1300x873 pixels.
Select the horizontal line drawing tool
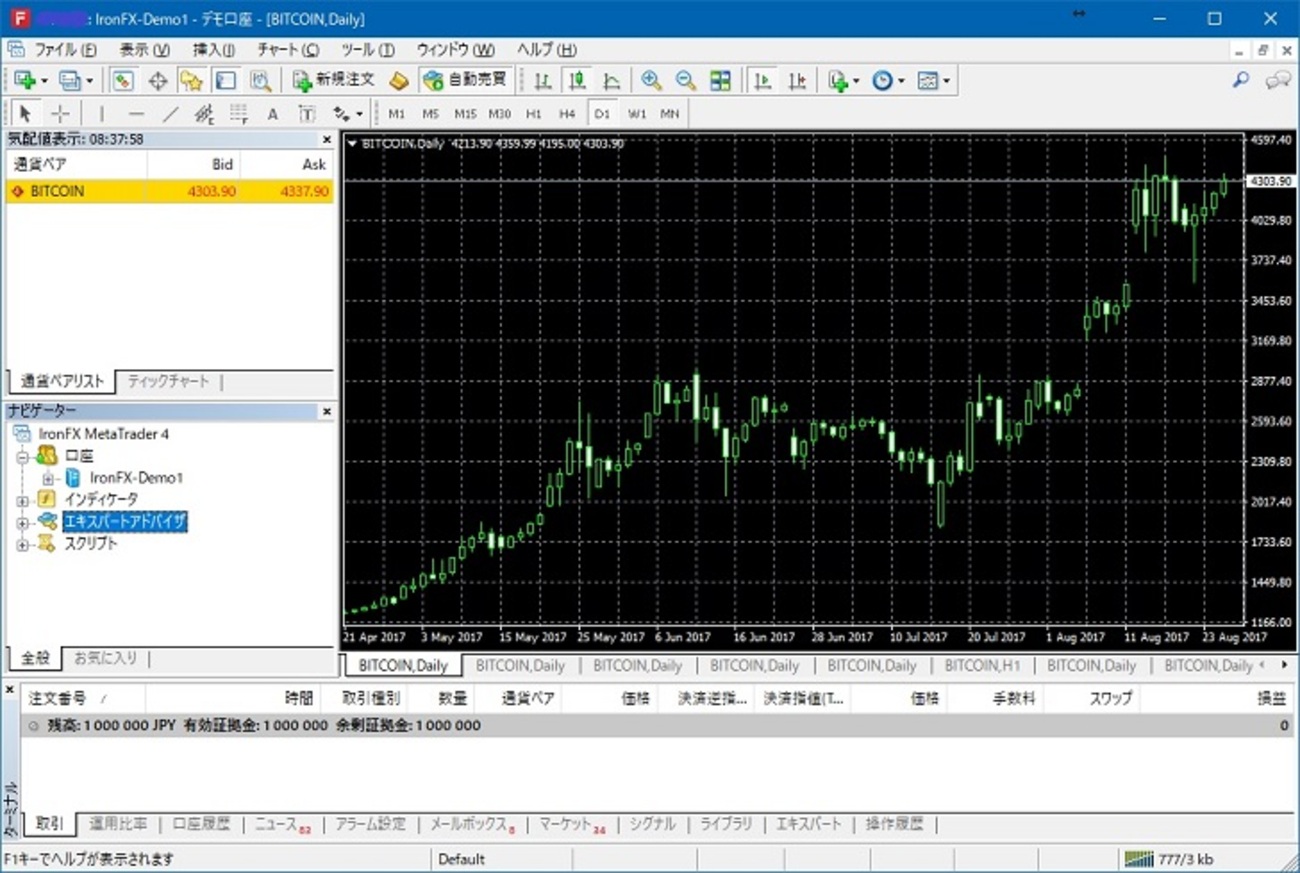(x=136, y=114)
